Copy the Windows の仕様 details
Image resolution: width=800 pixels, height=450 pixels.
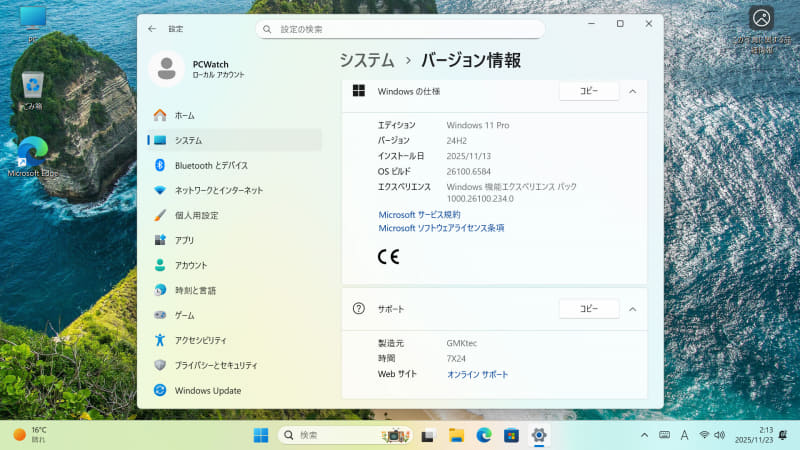point(589,91)
